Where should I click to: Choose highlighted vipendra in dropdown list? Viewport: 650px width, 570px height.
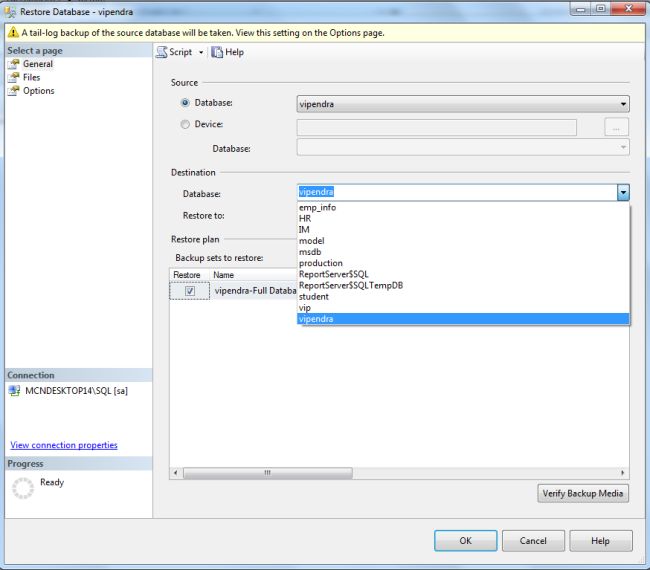click(463, 319)
